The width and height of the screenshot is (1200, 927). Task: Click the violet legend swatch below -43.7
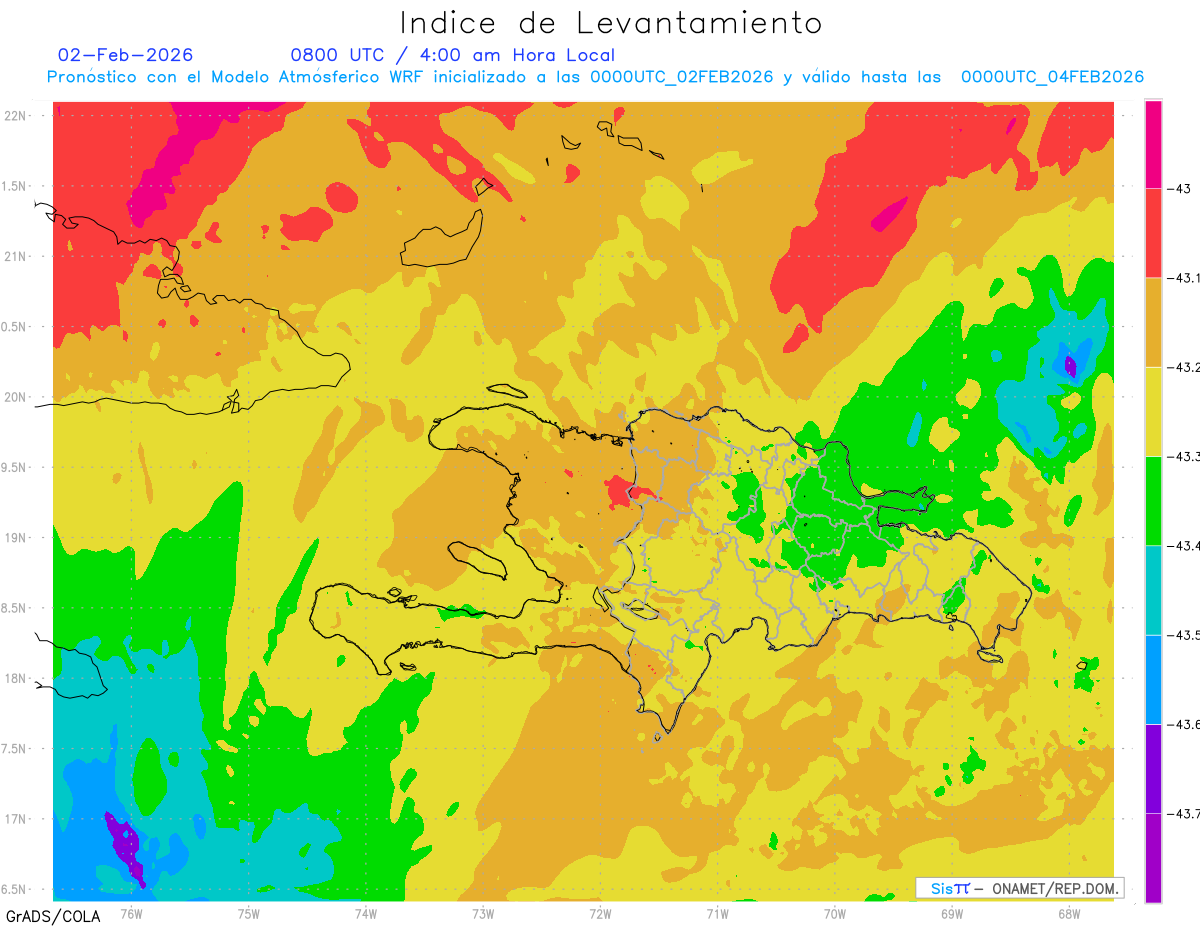coord(1153,857)
